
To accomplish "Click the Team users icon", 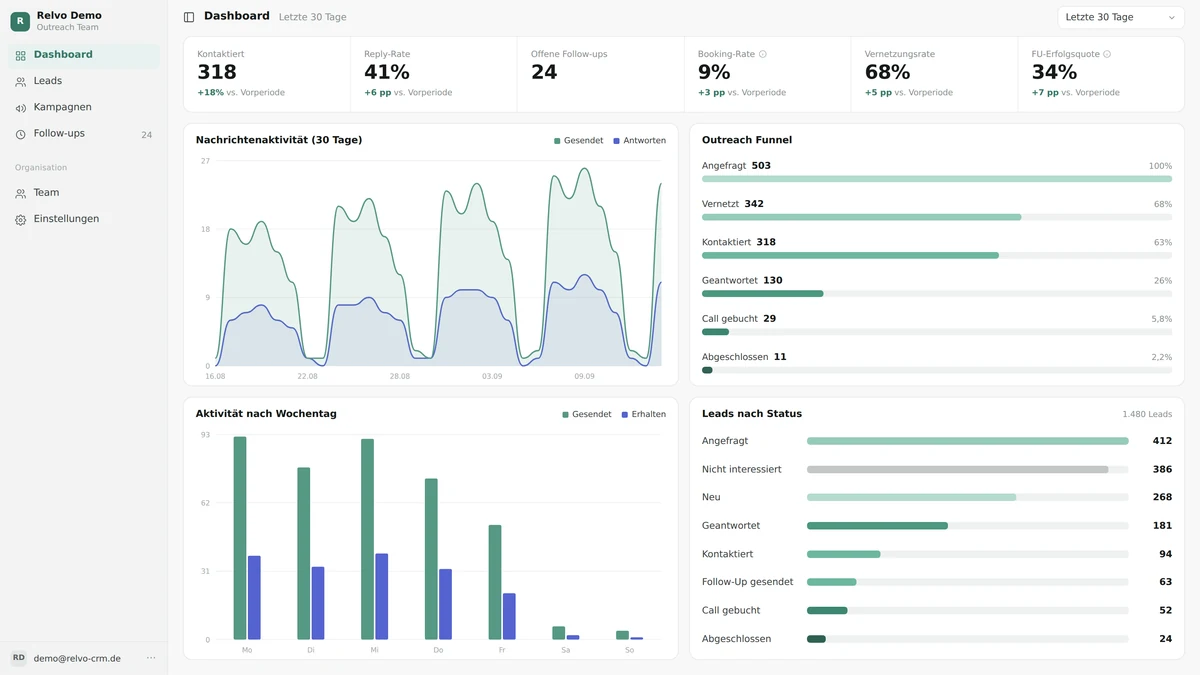I will [21, 193].
